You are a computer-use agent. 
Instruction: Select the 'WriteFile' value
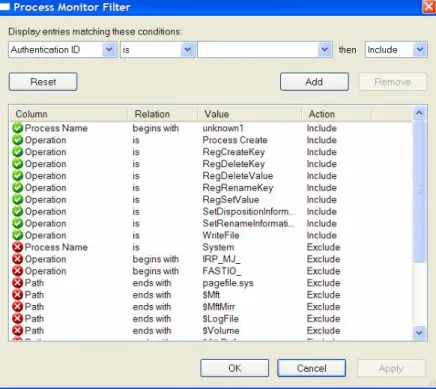[221, 235]
